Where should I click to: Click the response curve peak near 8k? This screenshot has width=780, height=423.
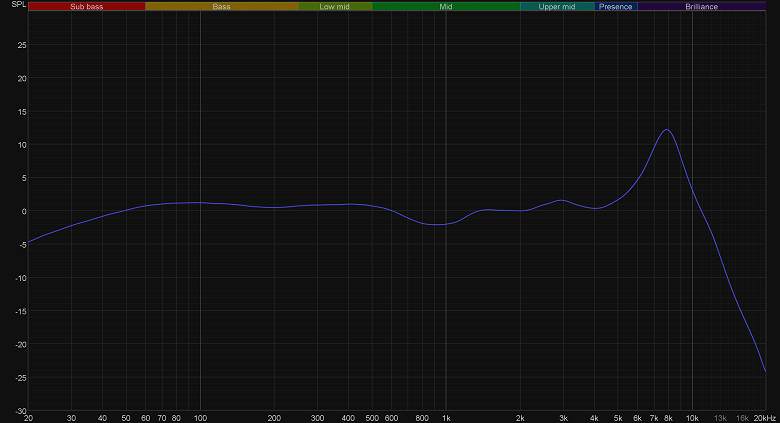[x=667, y=130]
